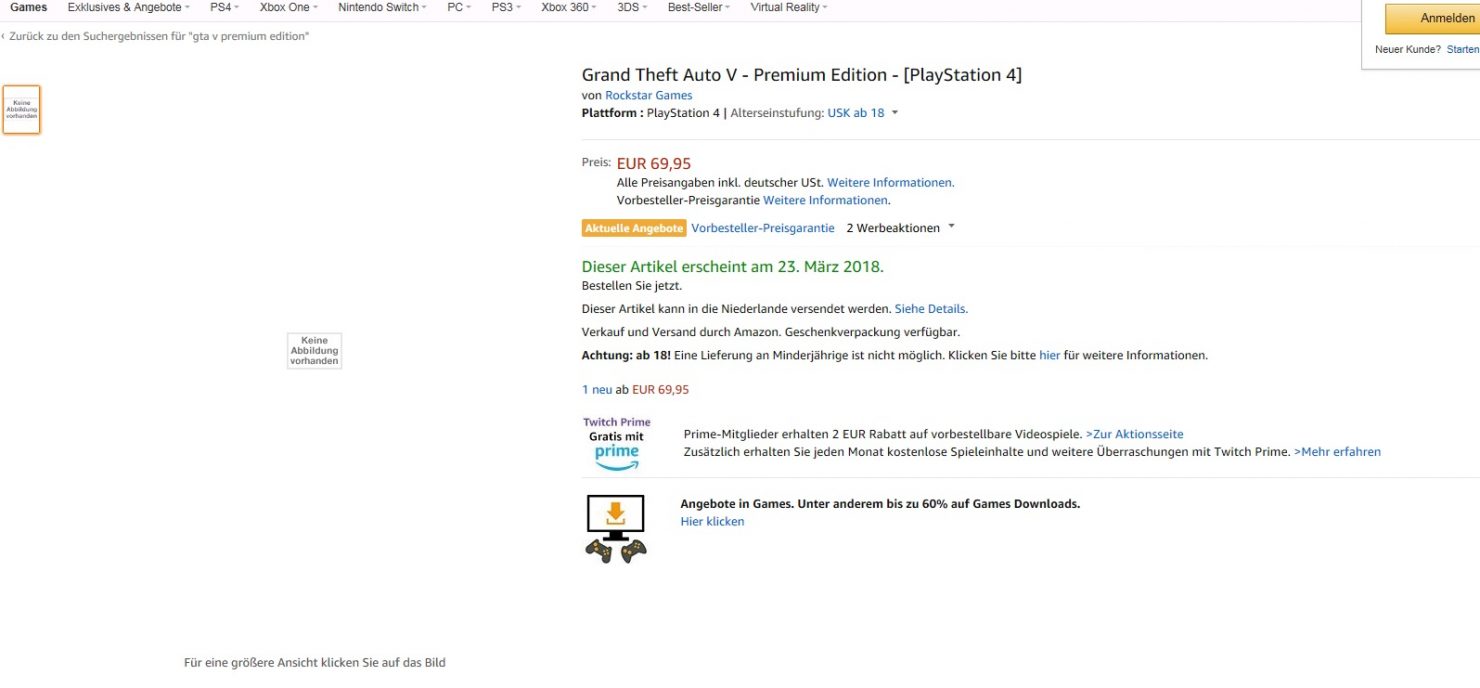Click the Aktuelle Angebote badge
This screenshot has height=688, width=1480.
[x=633, y=228]
